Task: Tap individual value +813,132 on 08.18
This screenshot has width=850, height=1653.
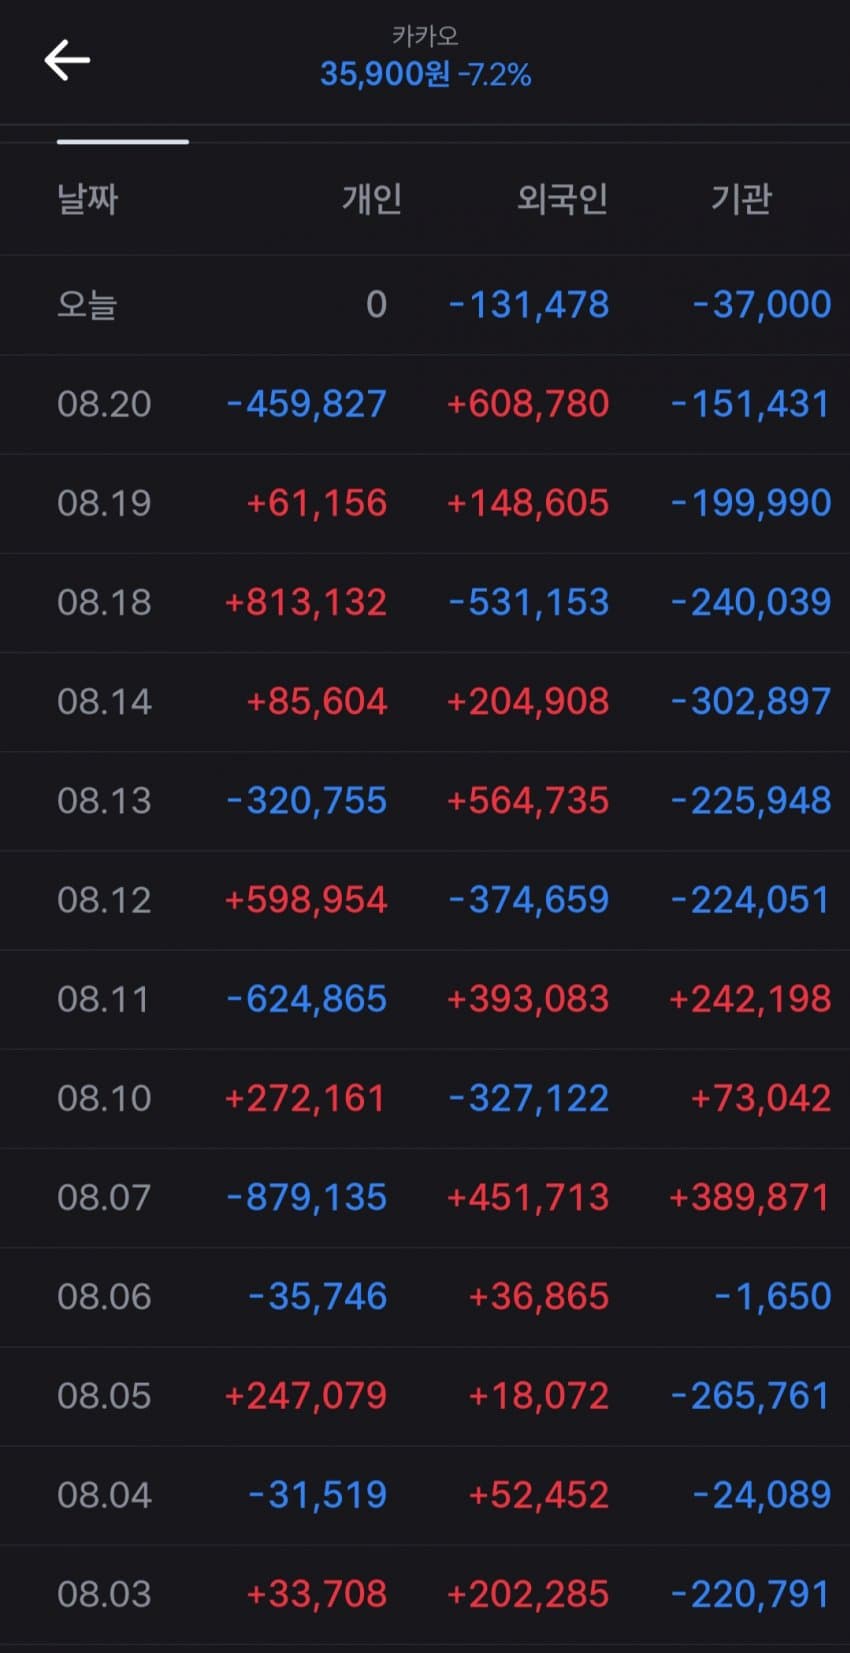Action: point(306,602)
